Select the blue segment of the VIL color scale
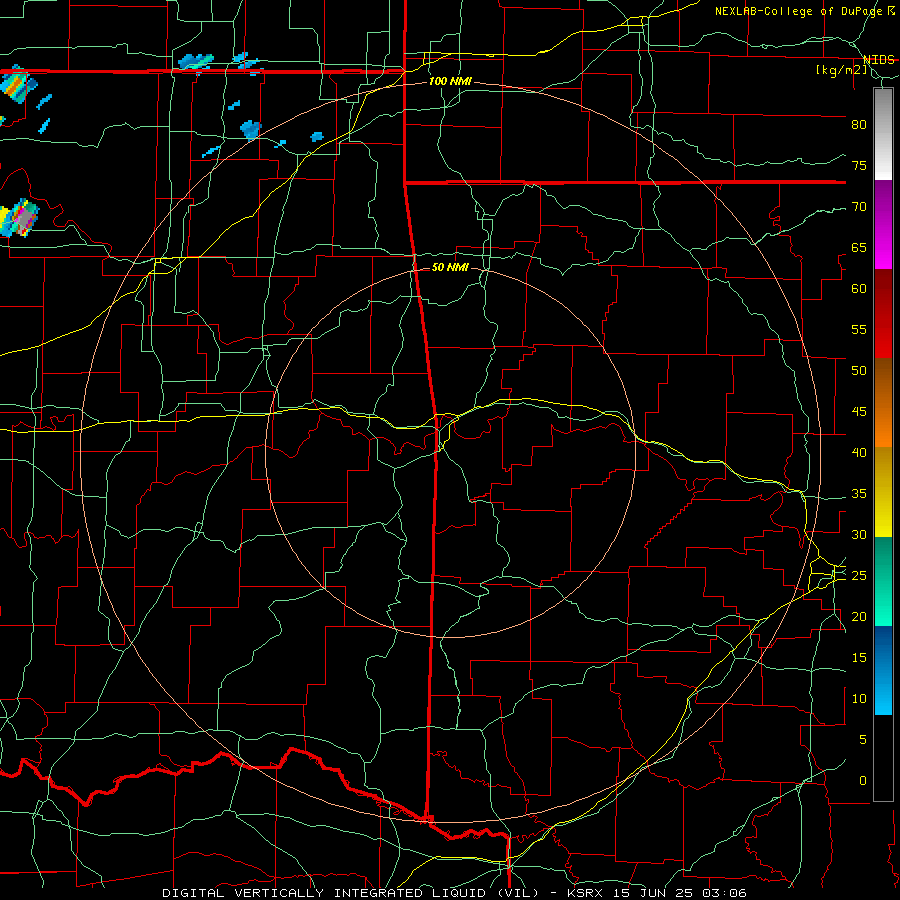 pos(883,670)
